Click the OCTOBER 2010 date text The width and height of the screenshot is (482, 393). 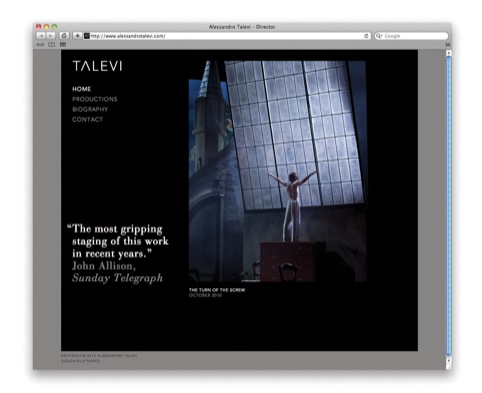205,295
